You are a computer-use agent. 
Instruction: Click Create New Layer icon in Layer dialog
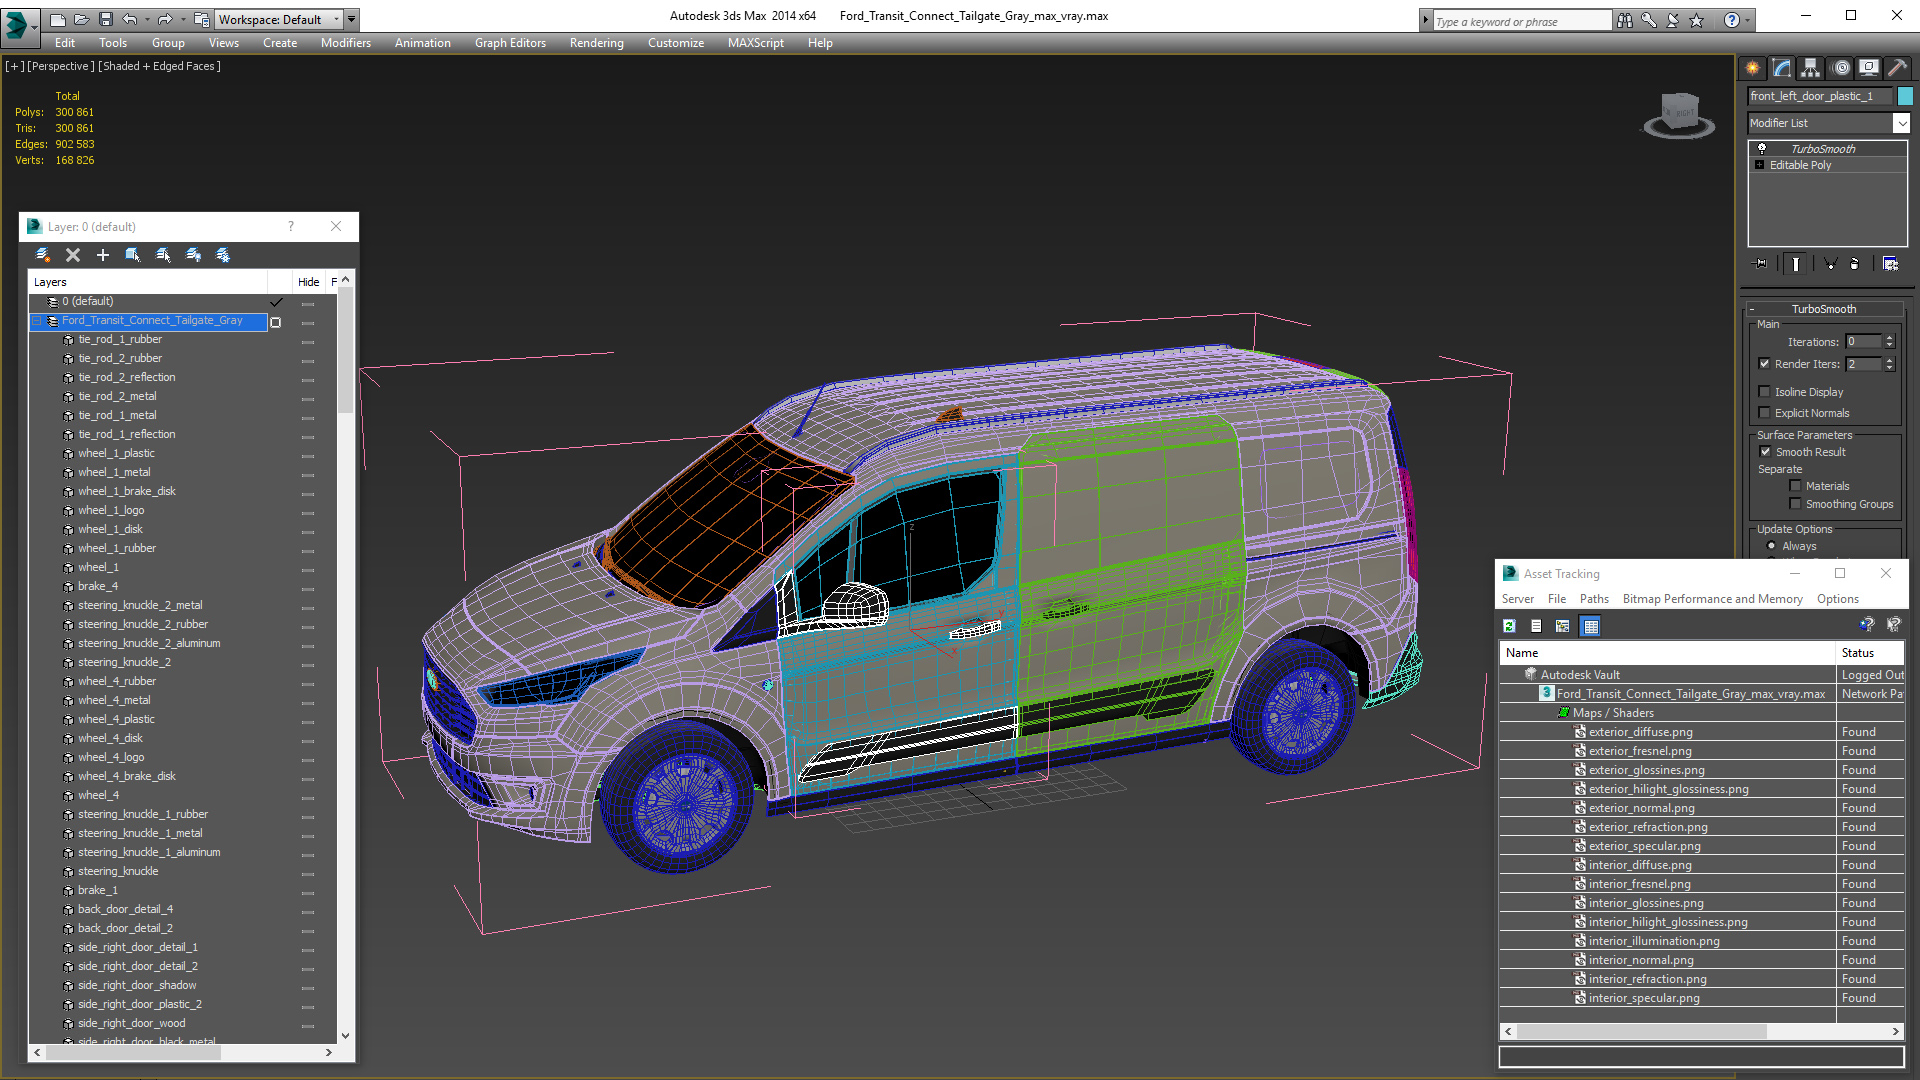click(x=43, y=255)
